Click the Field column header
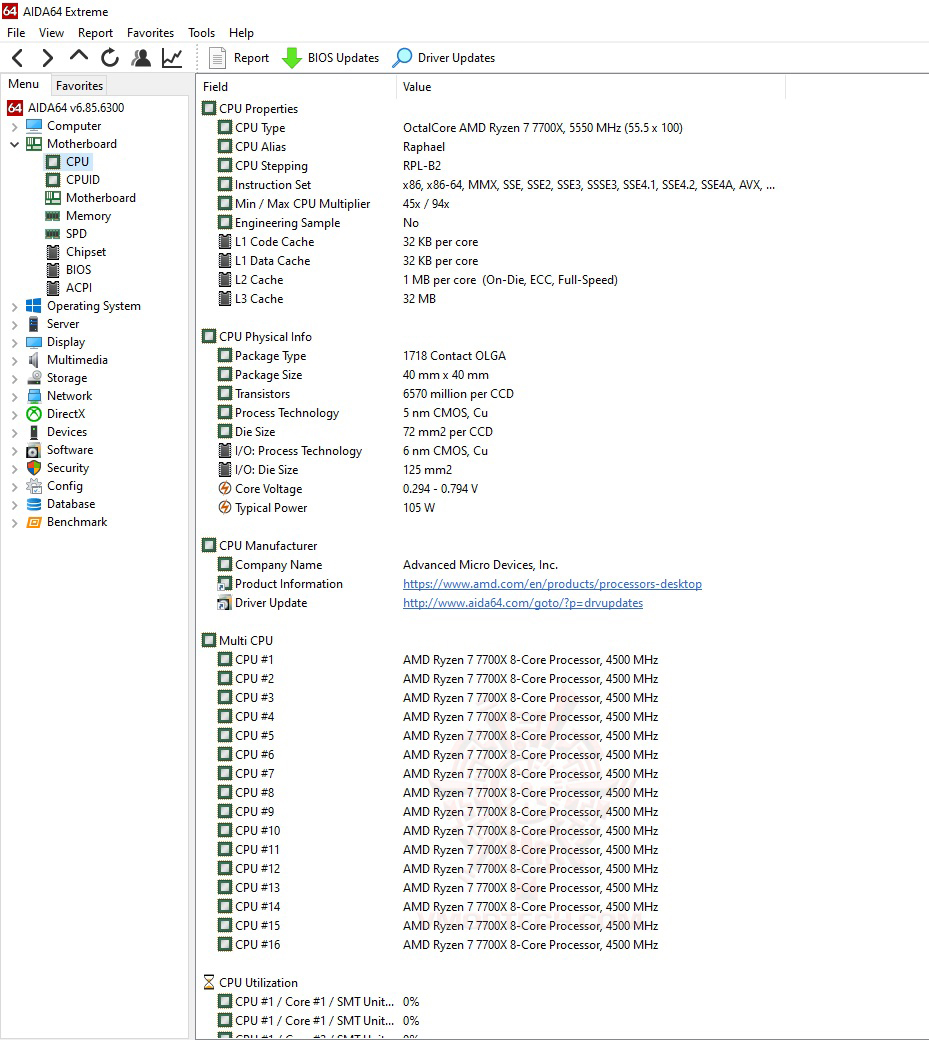The image size is (929, 1040). 296,87
